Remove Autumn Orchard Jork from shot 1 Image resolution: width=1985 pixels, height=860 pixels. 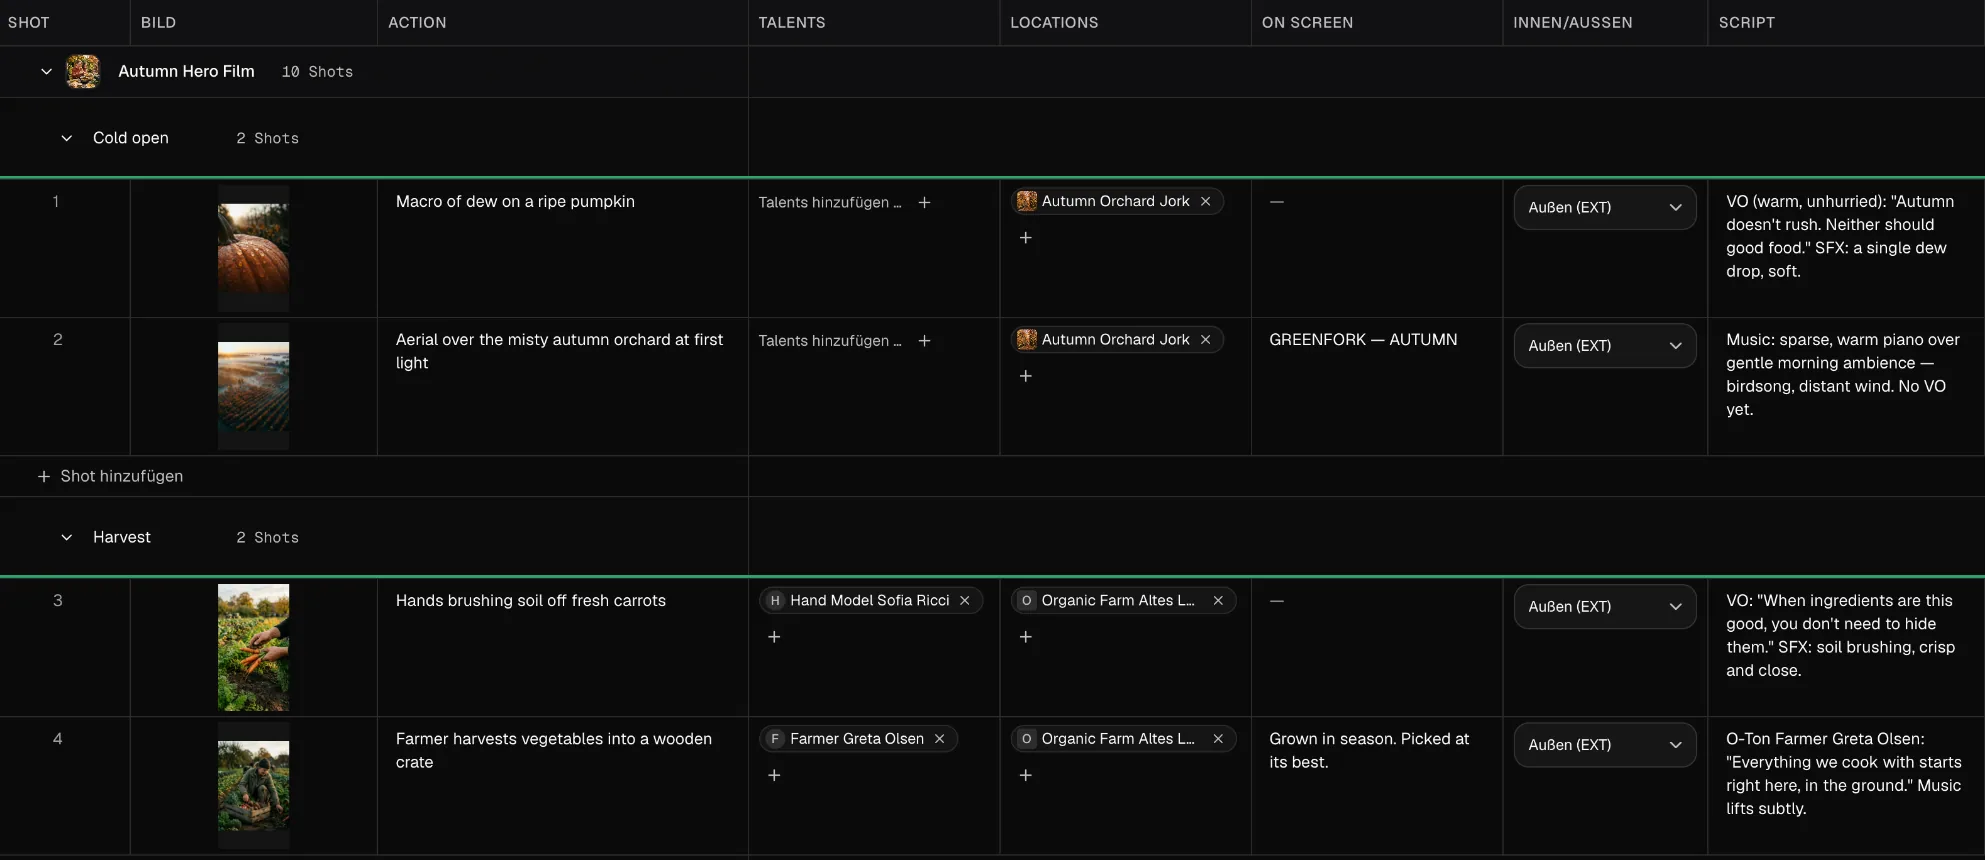1206,201
